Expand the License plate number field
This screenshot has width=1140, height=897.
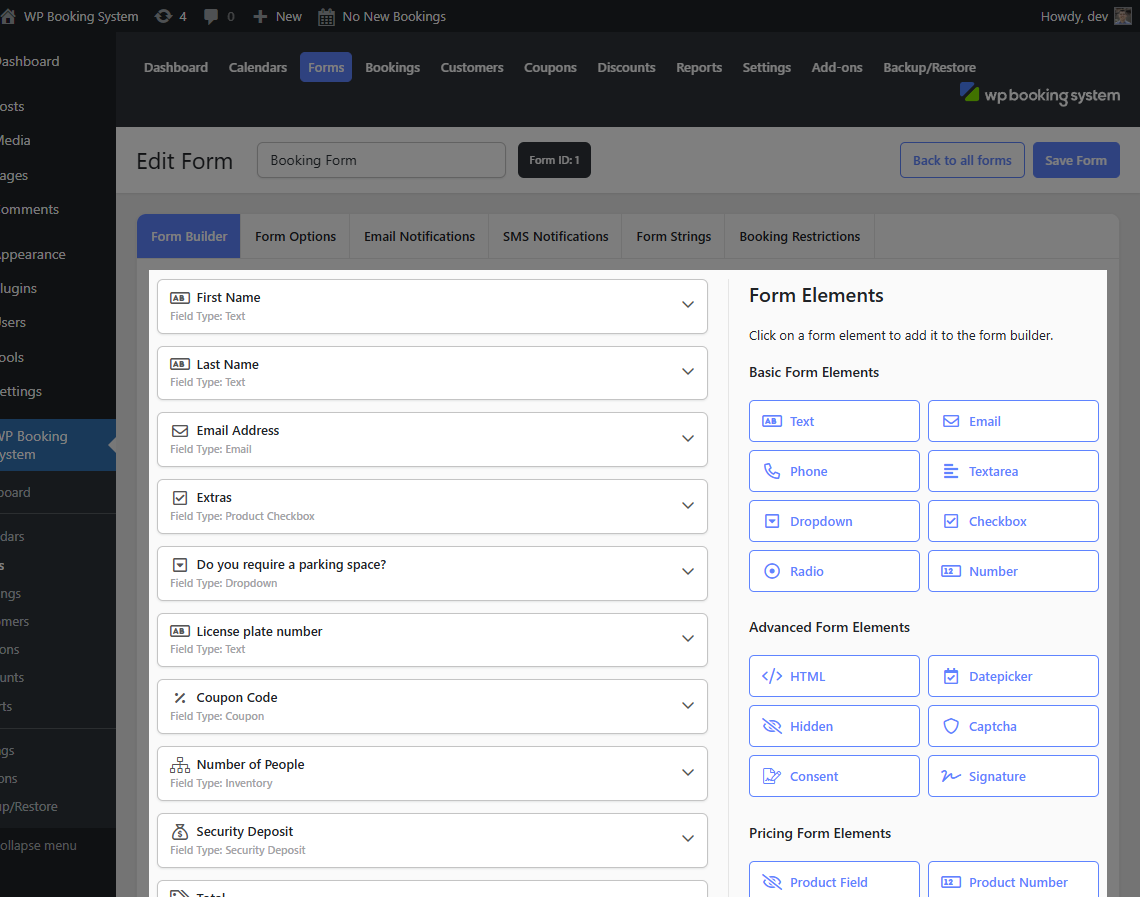[x=687, y=638]
